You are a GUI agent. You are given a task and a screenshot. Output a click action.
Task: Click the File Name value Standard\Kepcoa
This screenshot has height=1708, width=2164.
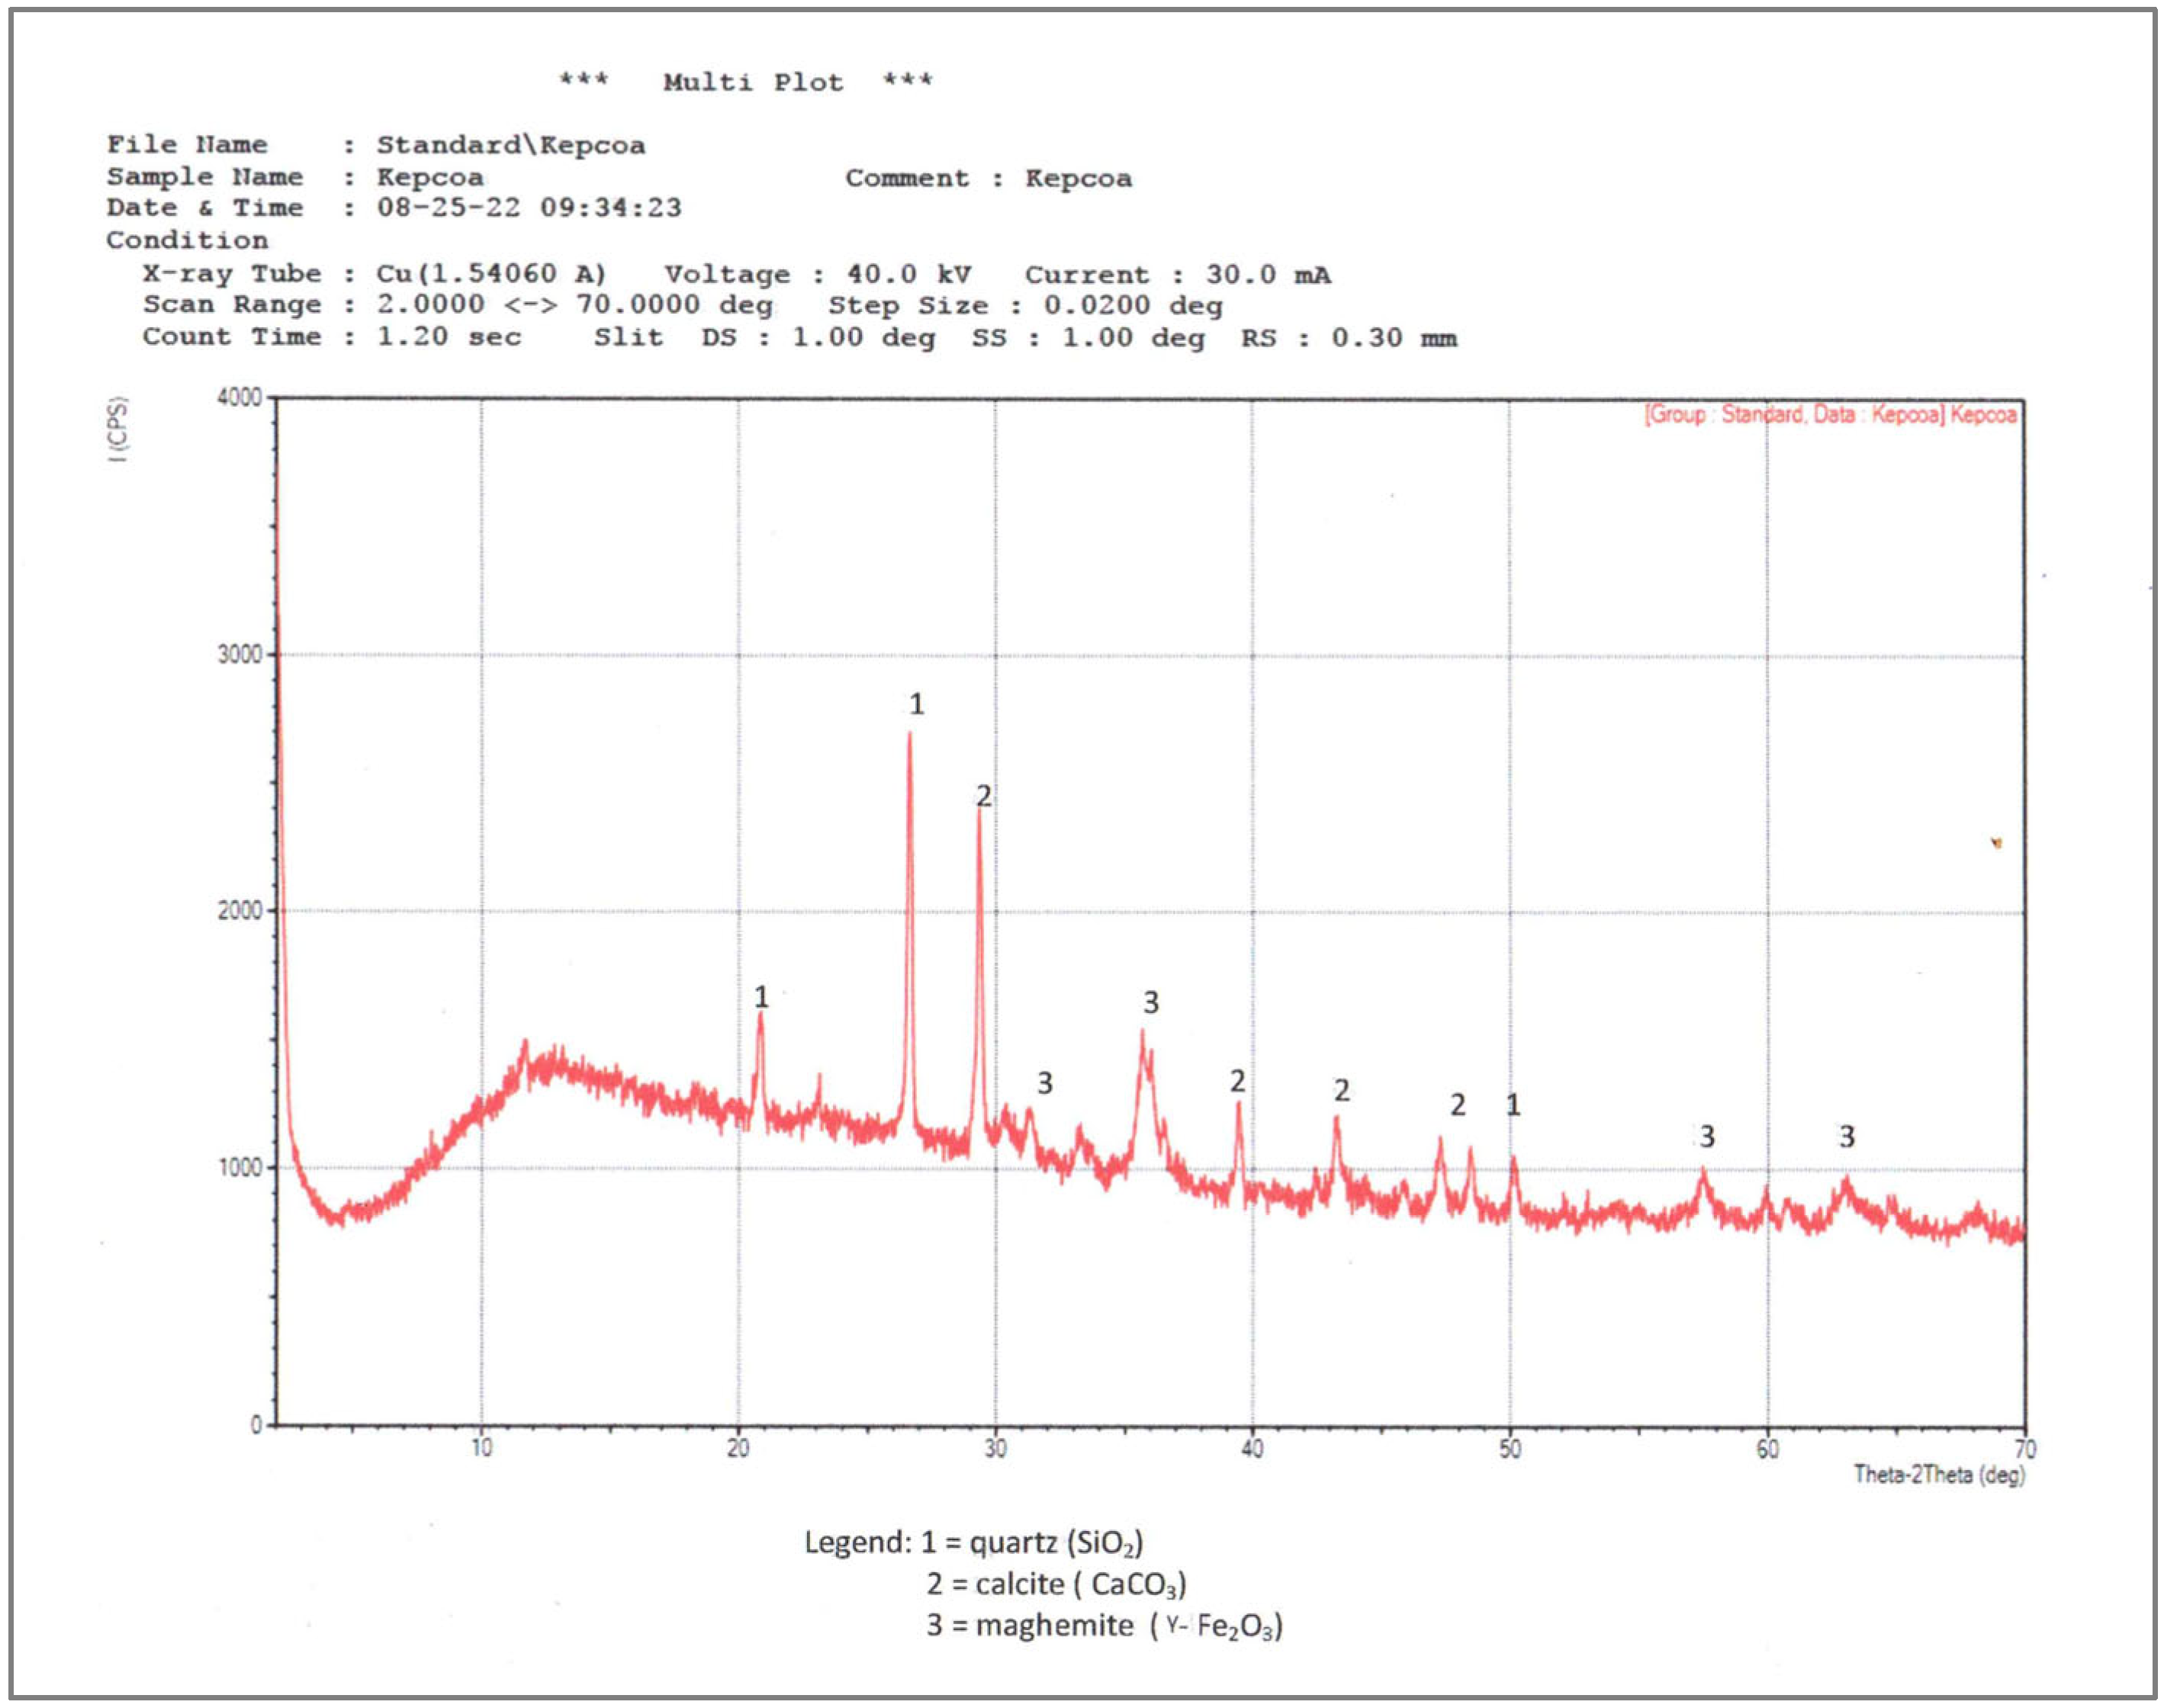click(510, 145)
